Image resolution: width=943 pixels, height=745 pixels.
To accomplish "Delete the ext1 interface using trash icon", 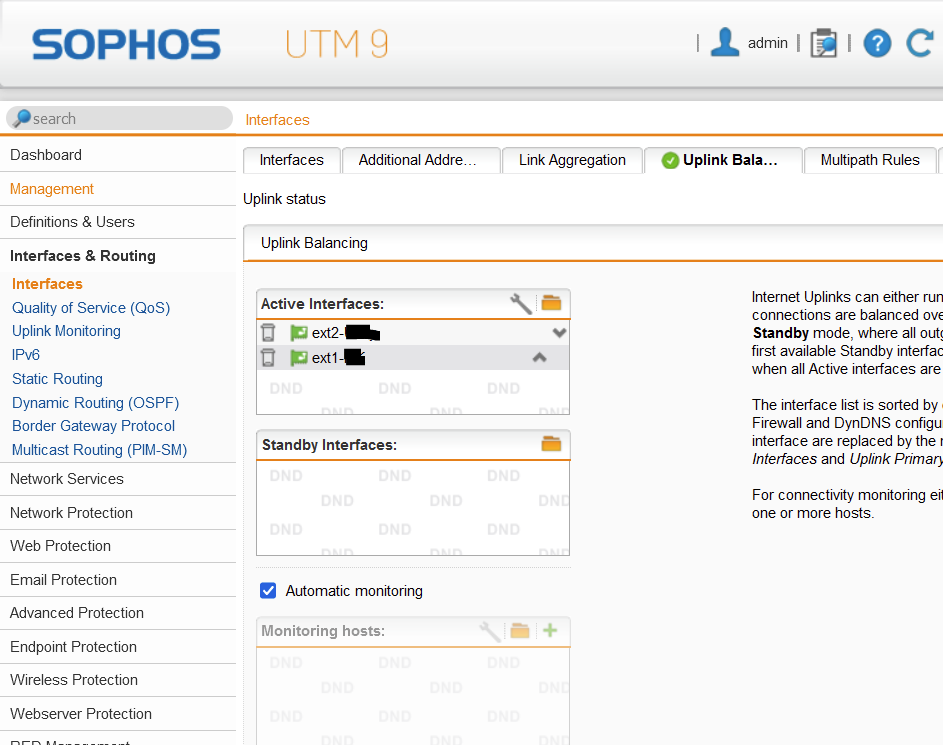I will click(x=268, y=357).
